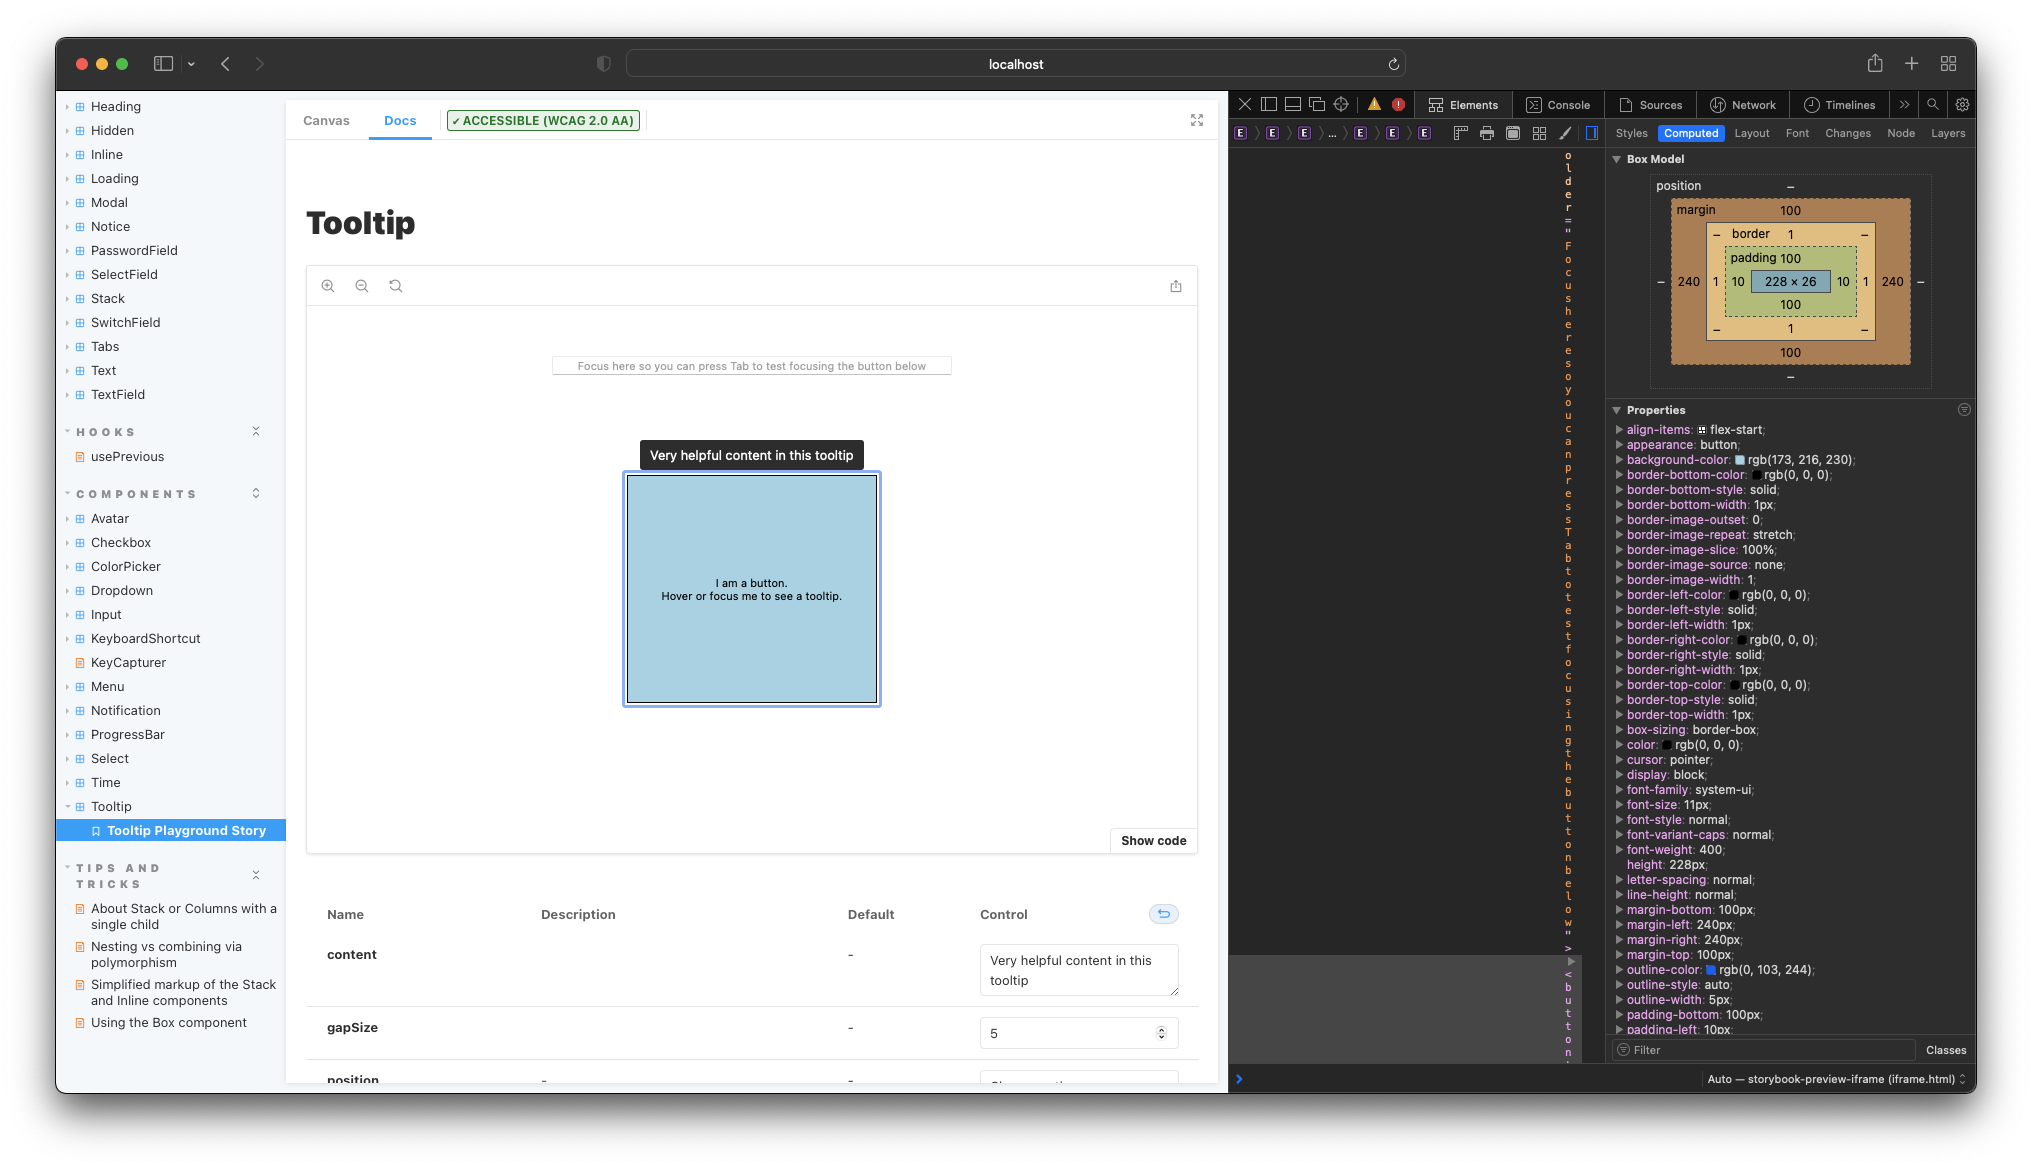Click the Classes button
The width and height of the screenshot is (2032, 1167).
[1945, 1050]
